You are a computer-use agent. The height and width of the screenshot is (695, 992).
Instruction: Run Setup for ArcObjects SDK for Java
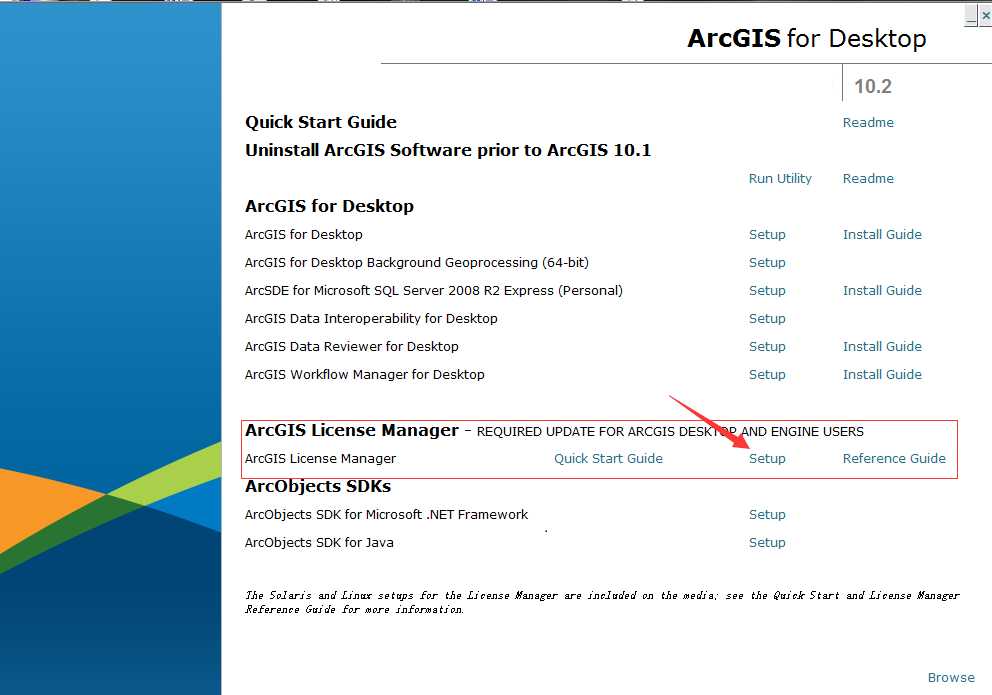767,543
